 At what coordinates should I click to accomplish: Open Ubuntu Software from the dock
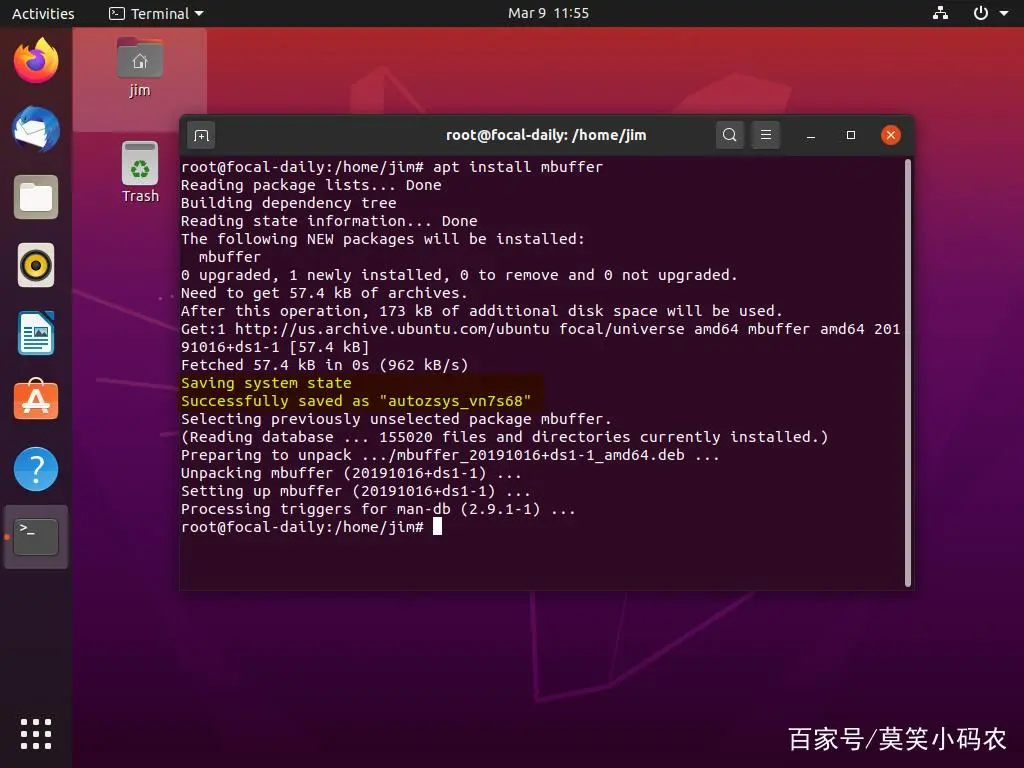click(x=36, y=400)
